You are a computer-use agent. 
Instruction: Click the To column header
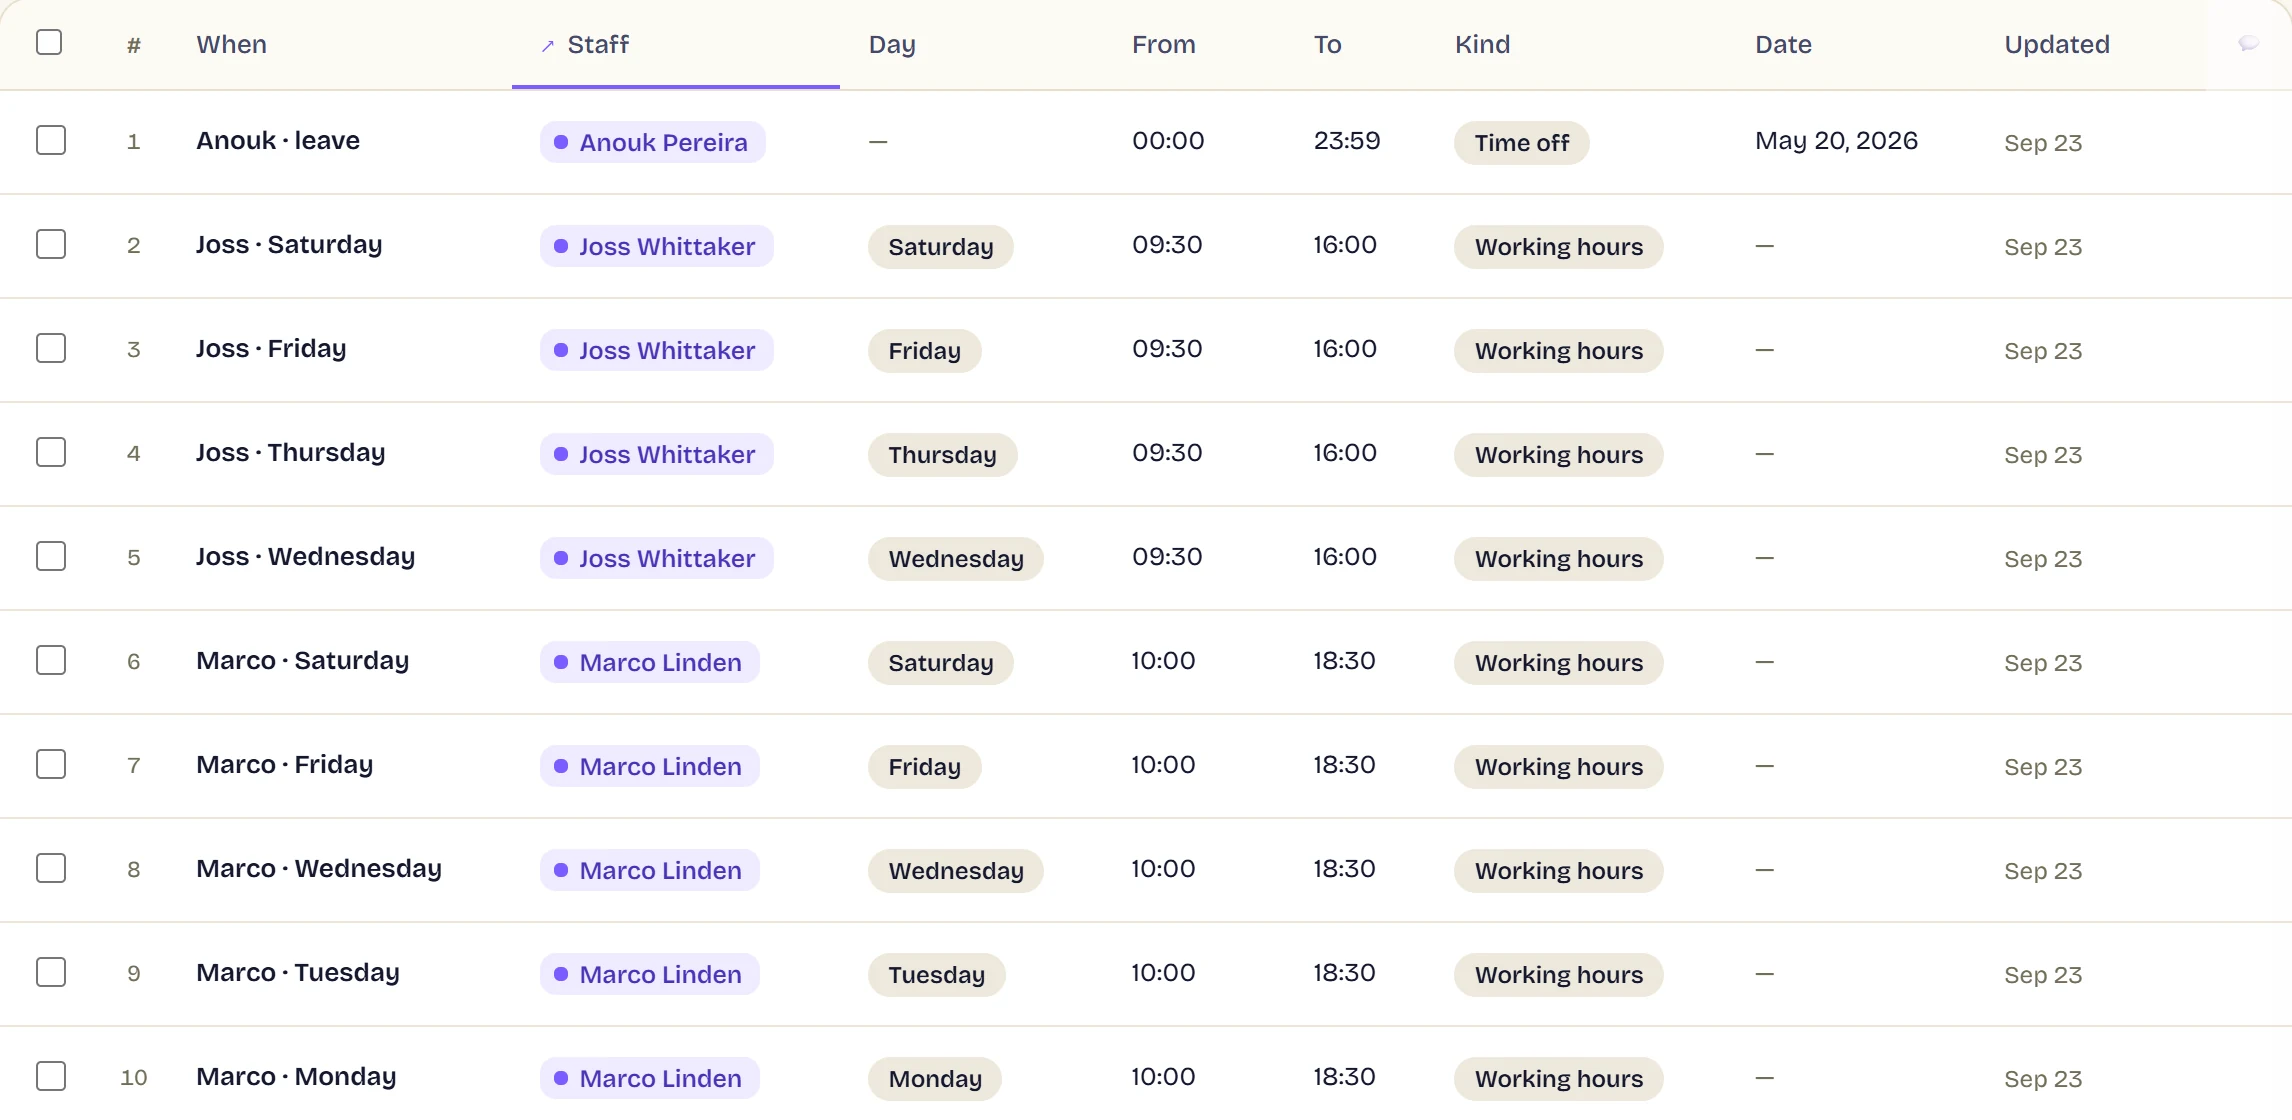(1327, 44)
